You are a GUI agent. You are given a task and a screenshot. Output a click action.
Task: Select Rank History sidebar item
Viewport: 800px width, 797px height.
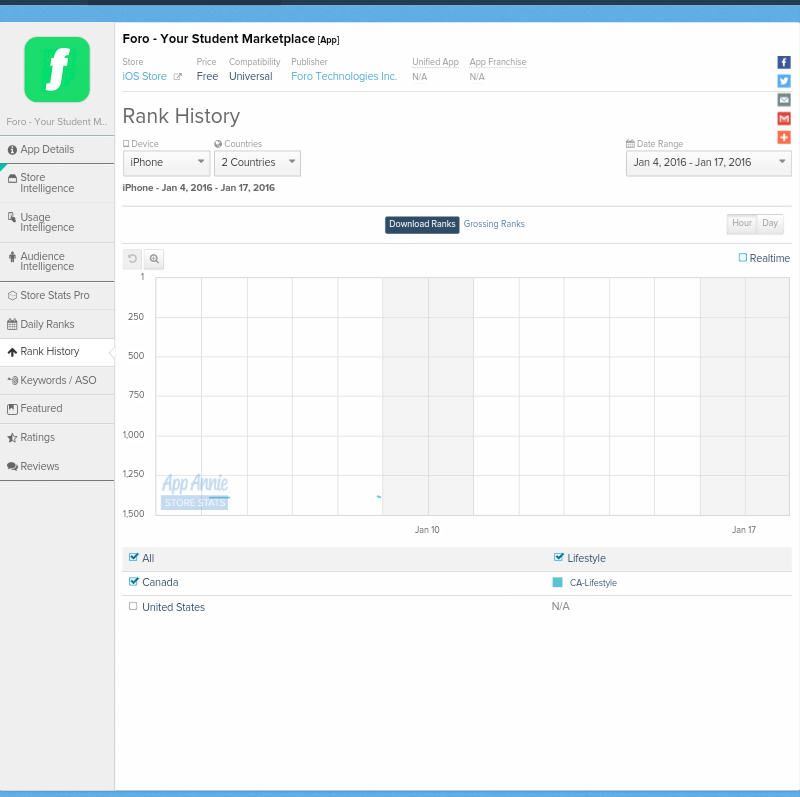[x=57, y=352]
